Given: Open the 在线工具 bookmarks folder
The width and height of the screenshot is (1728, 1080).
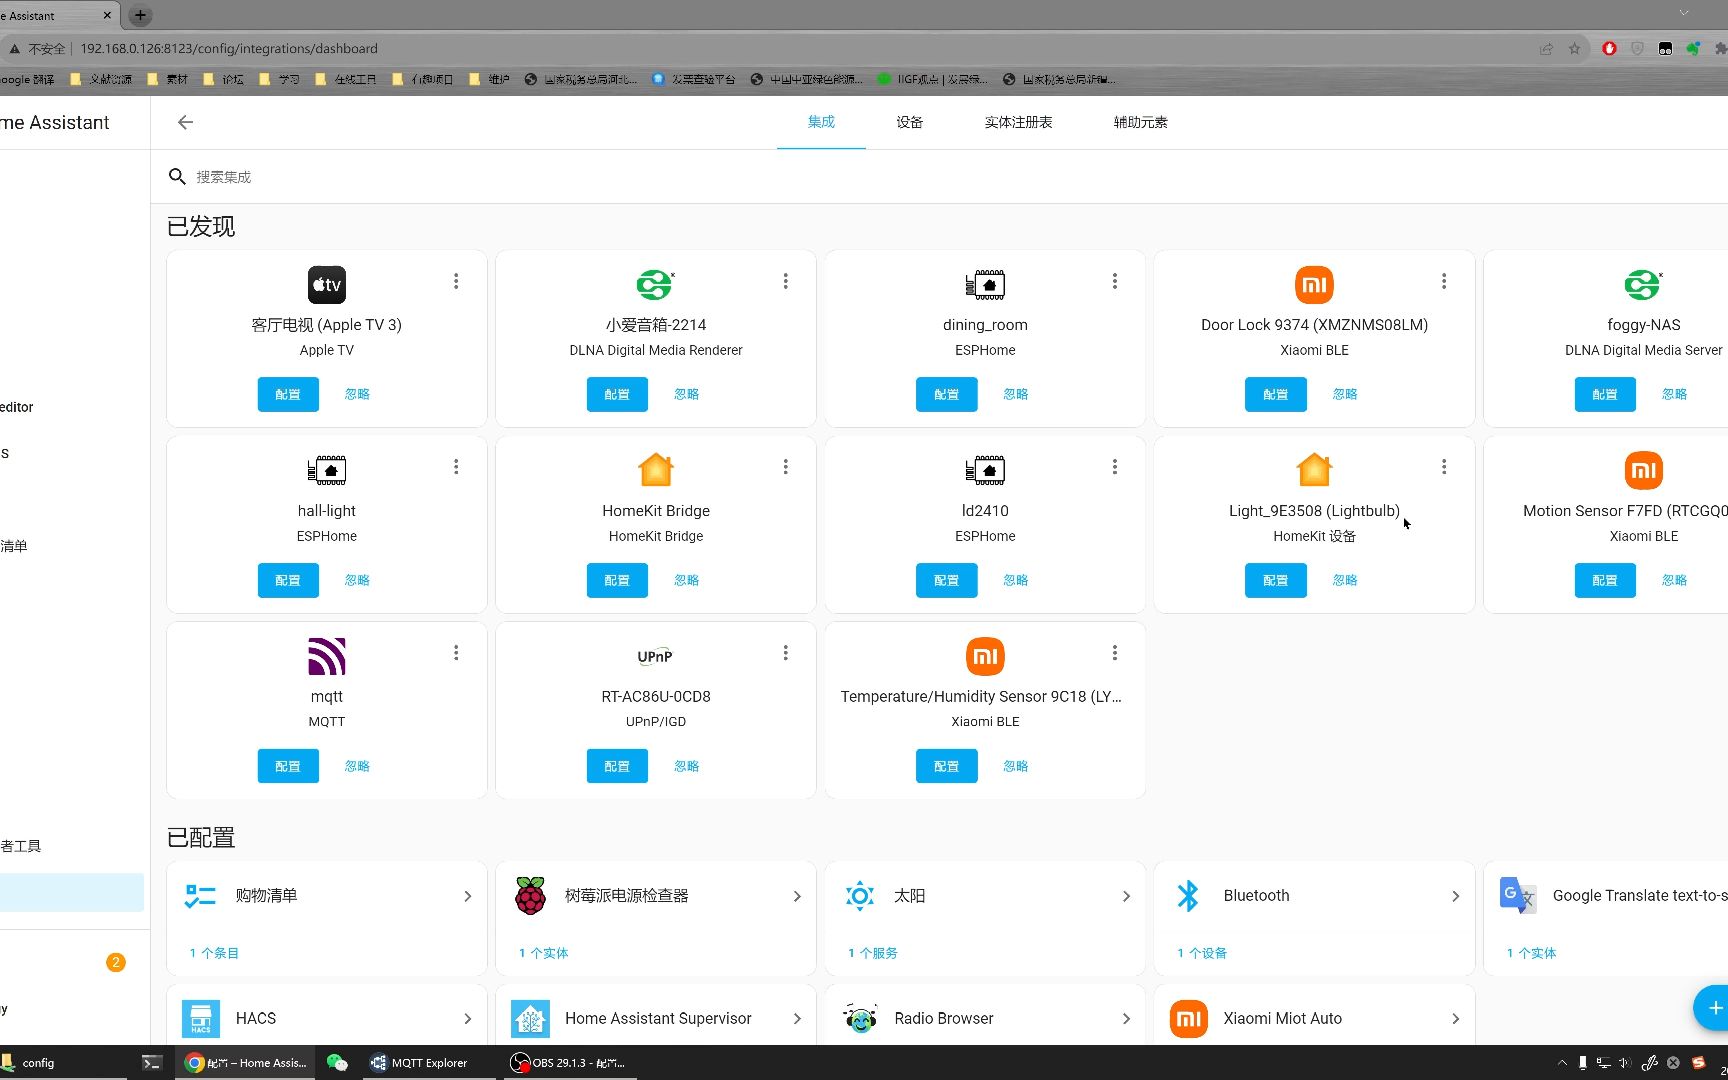Looking at the screenshot, I should pos(346,79).
